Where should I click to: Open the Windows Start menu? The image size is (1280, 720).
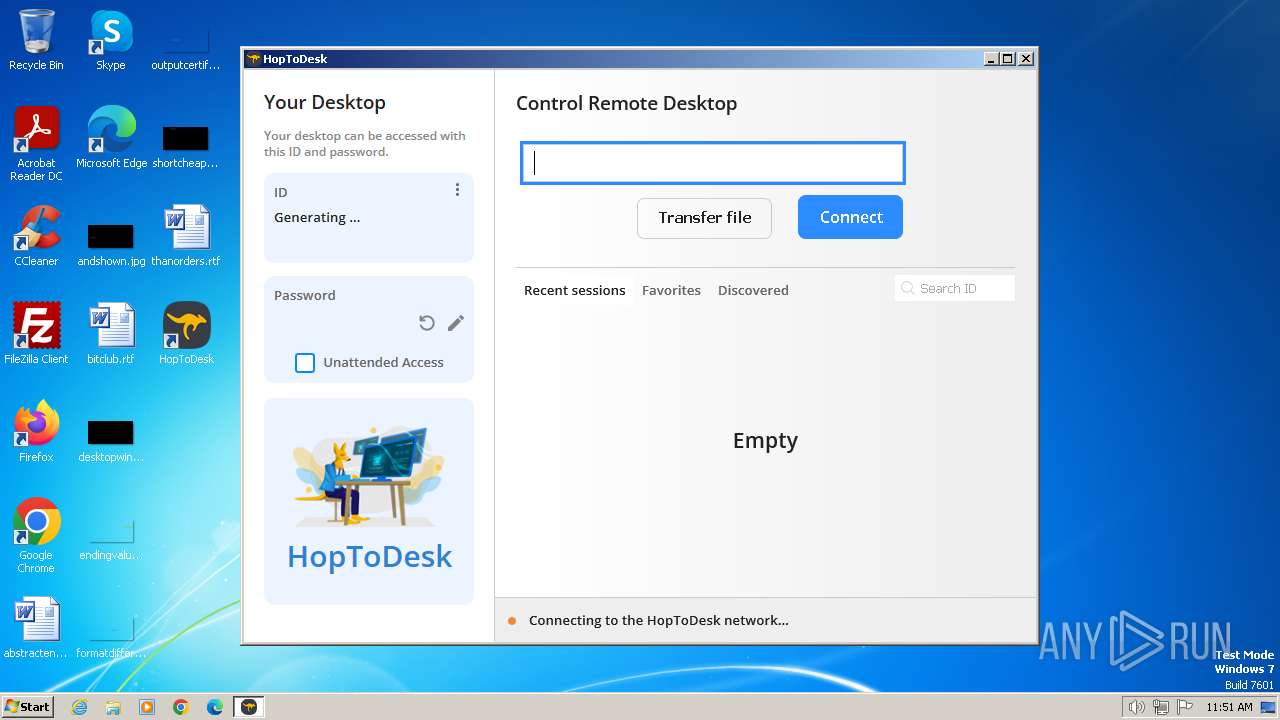27,707
